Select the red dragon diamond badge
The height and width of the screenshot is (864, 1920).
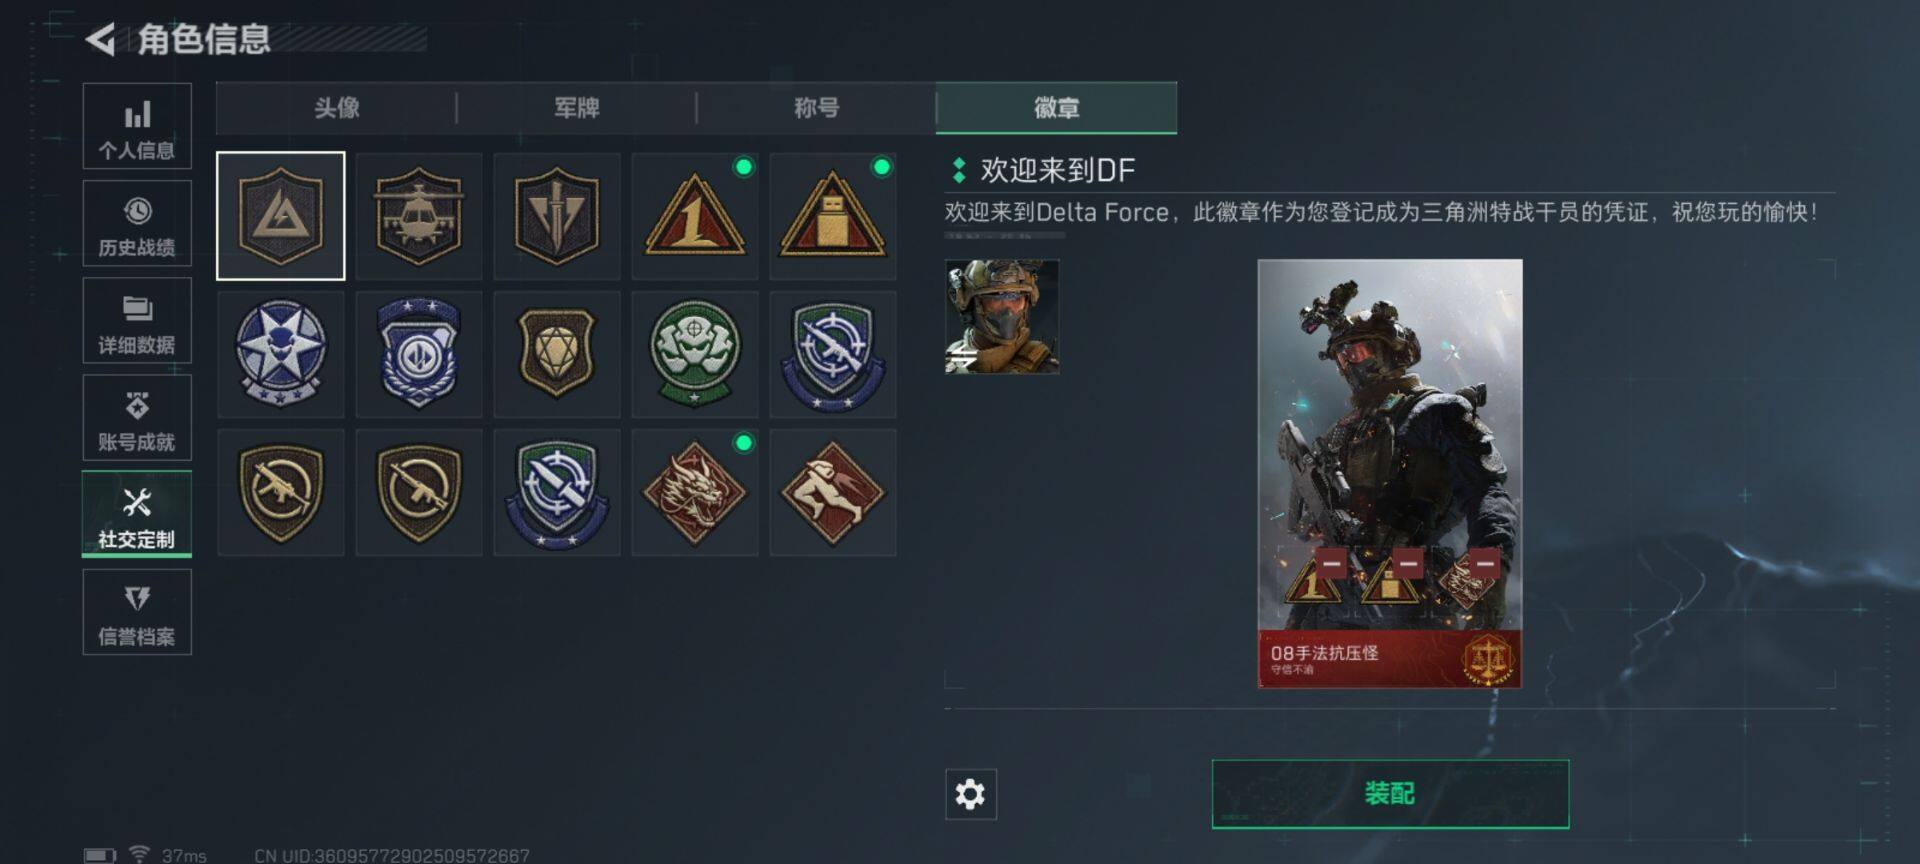(x=695, y=492)
